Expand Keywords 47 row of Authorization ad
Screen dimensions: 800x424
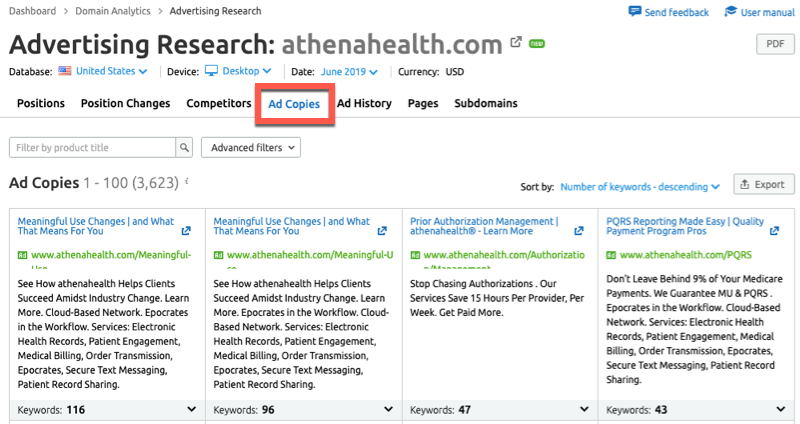(x=583, y=409)
